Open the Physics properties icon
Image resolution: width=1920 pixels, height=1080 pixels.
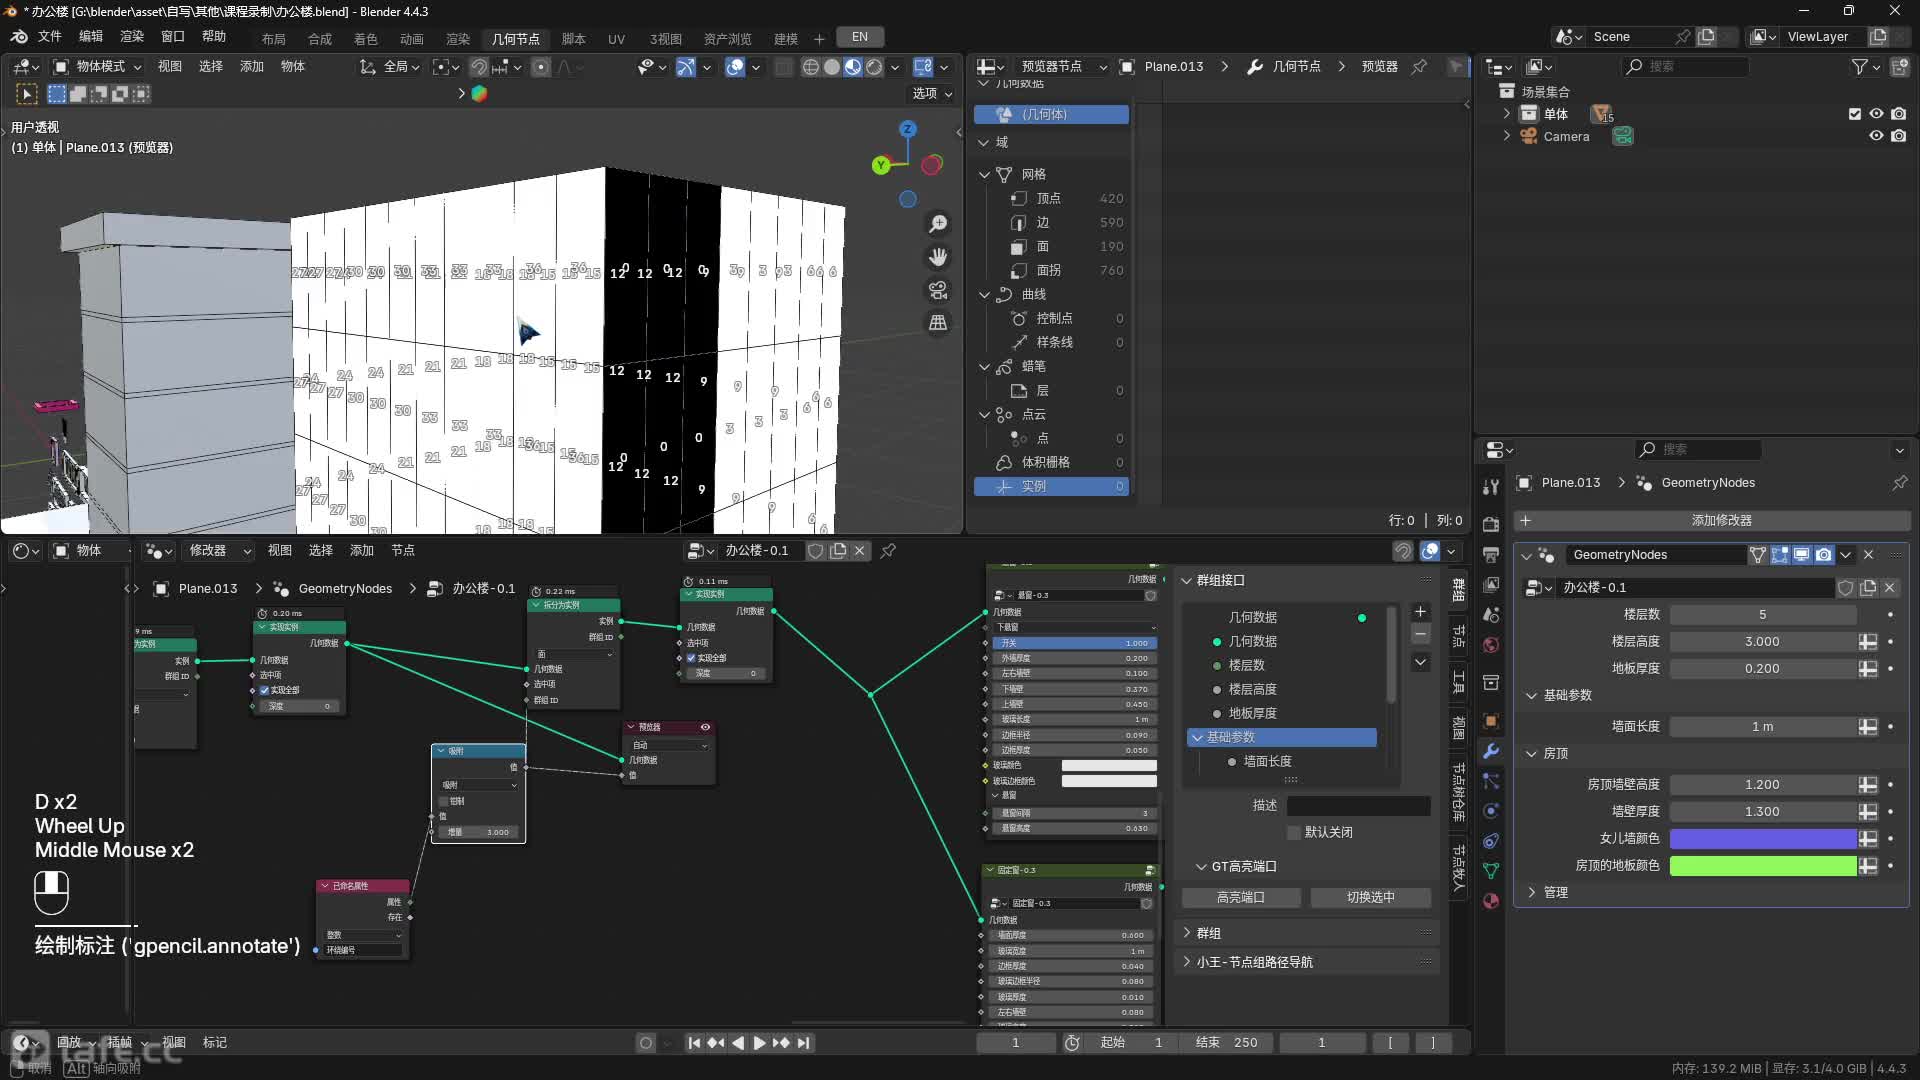point(1491,811)
